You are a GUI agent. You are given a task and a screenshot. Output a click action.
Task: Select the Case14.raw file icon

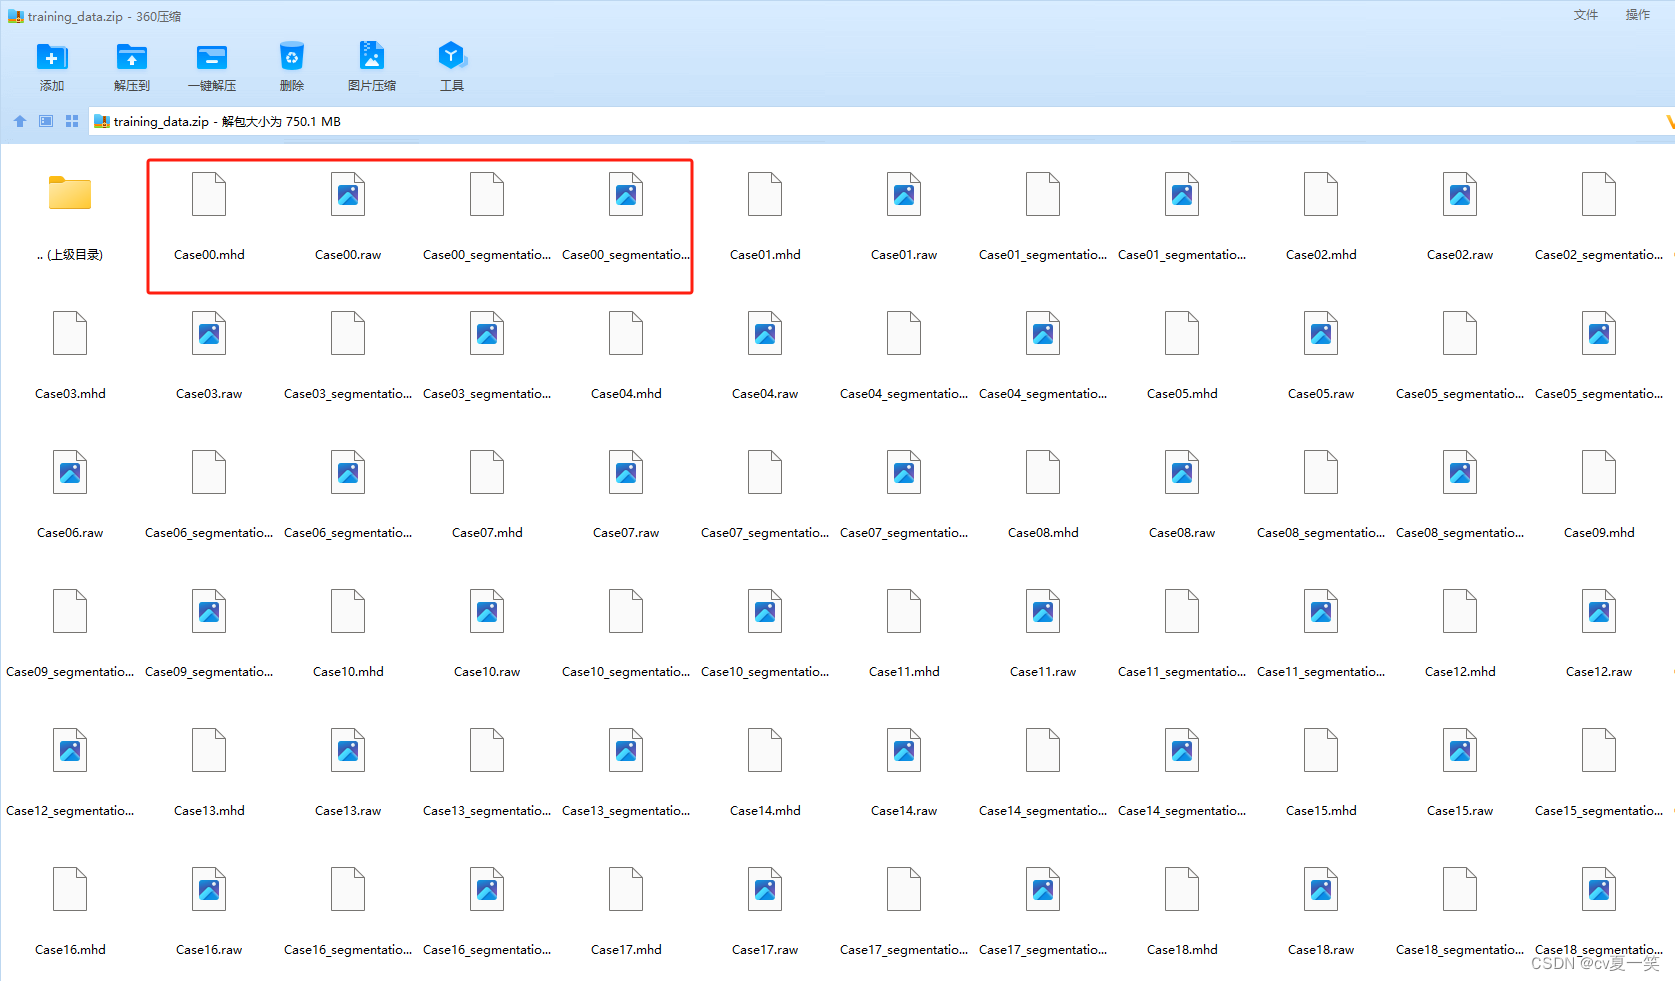[904, 750]
